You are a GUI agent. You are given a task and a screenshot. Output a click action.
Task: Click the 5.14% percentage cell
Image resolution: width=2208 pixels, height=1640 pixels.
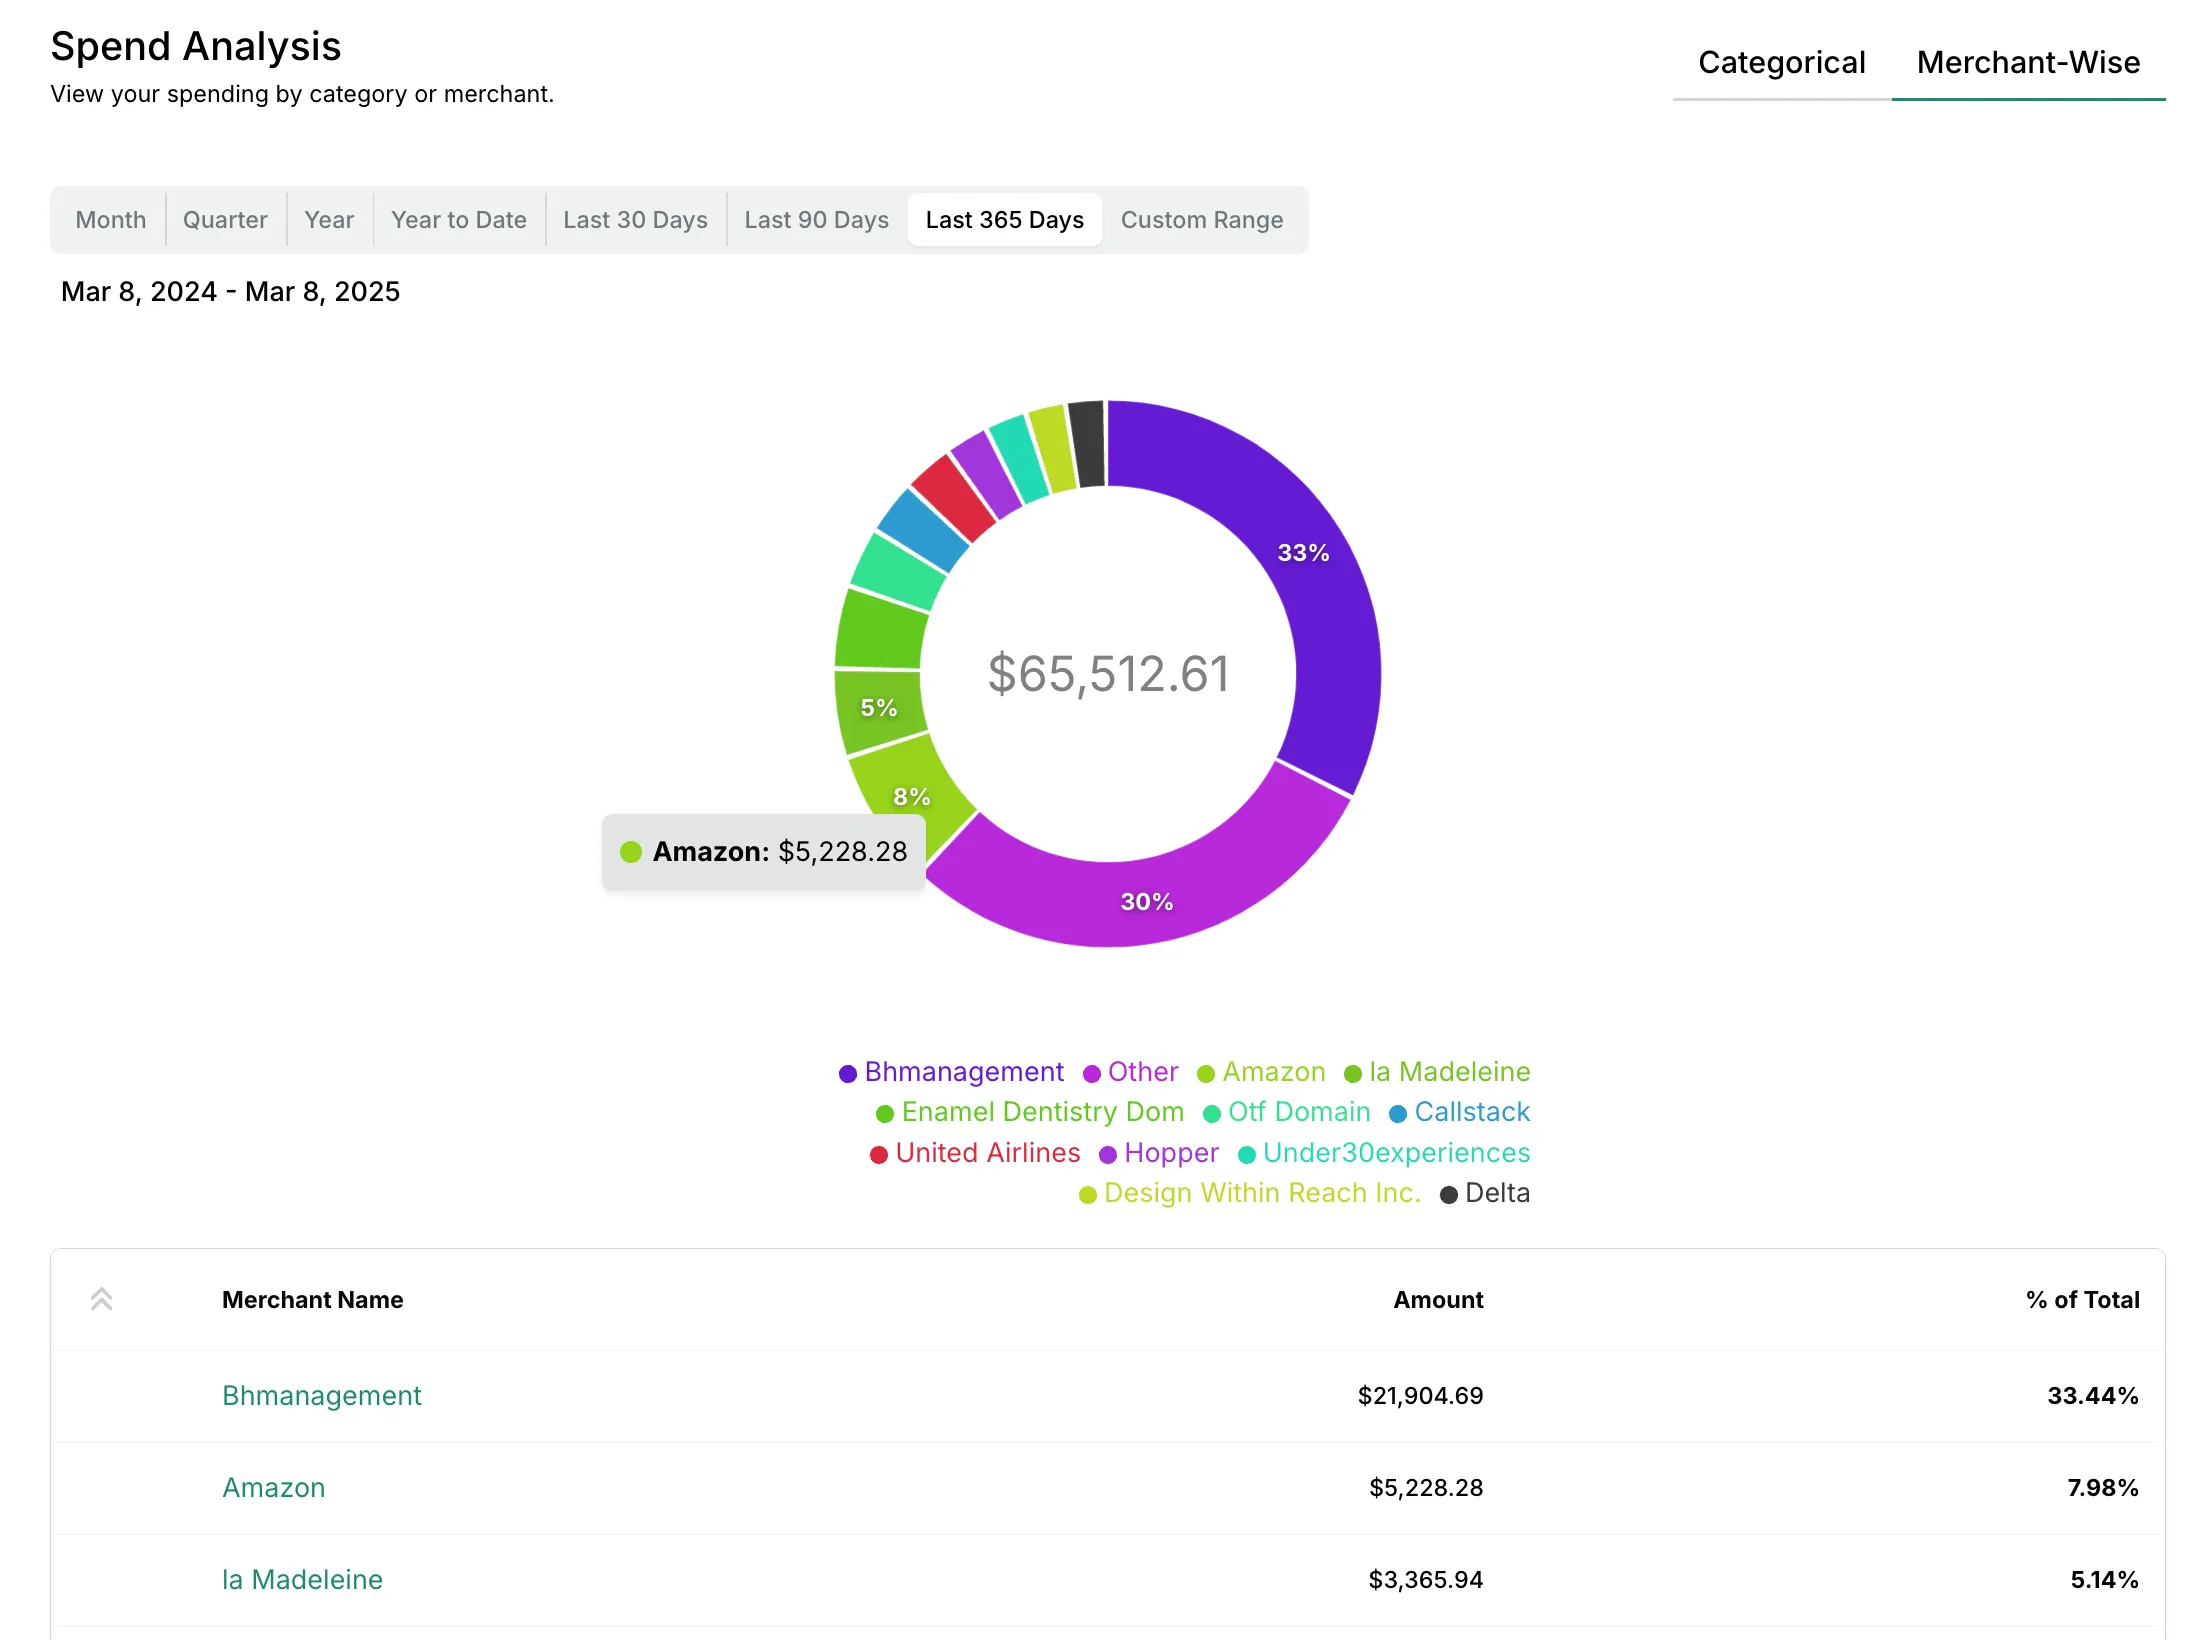tap(2104, 1580)
